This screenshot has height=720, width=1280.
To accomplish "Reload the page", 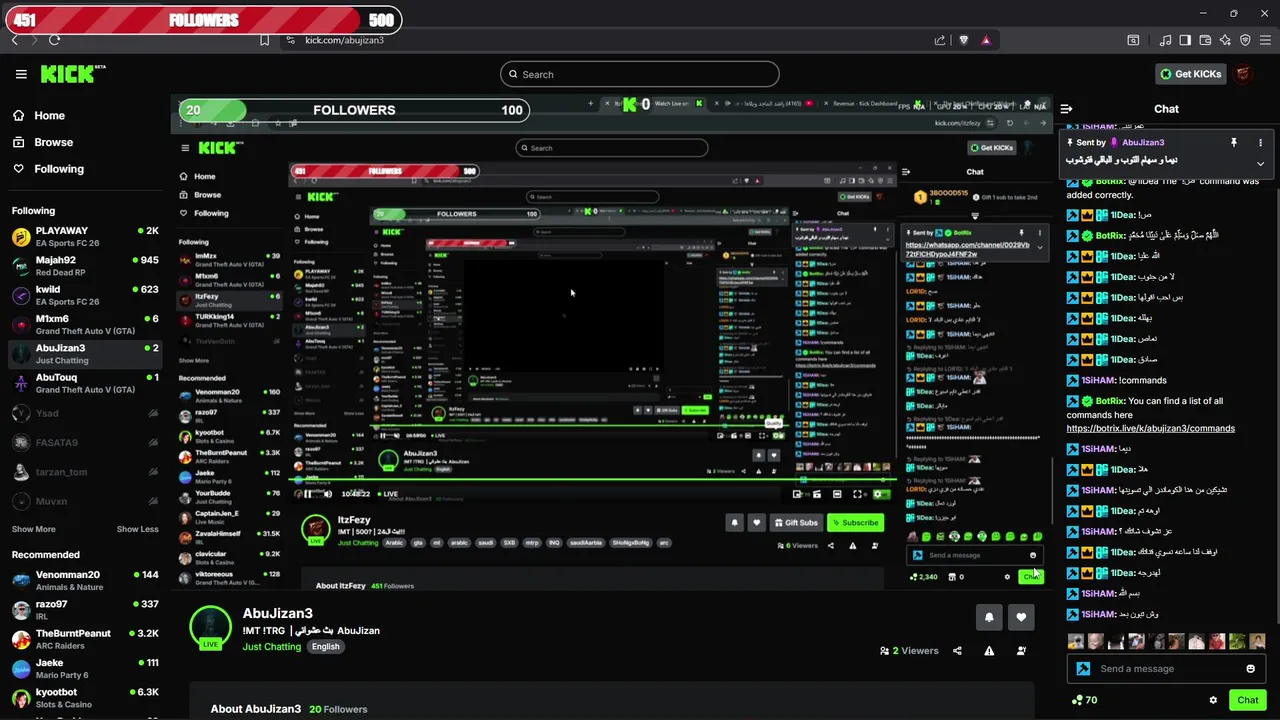I will (x=54, y=40).
